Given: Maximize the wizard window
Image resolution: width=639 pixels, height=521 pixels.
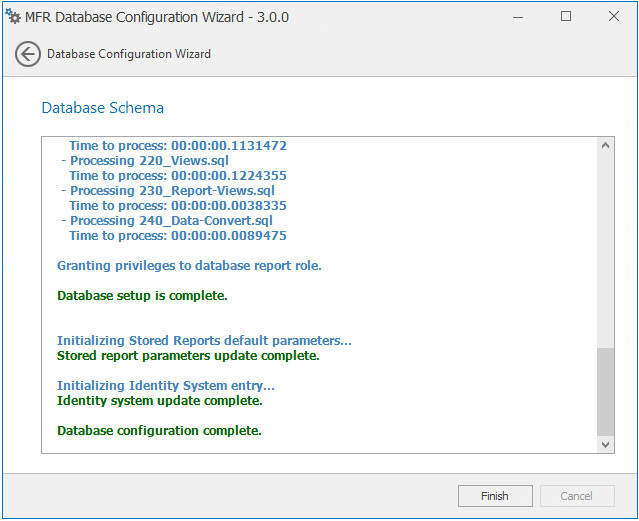Looking at the screenshot, I should [566, 16].
